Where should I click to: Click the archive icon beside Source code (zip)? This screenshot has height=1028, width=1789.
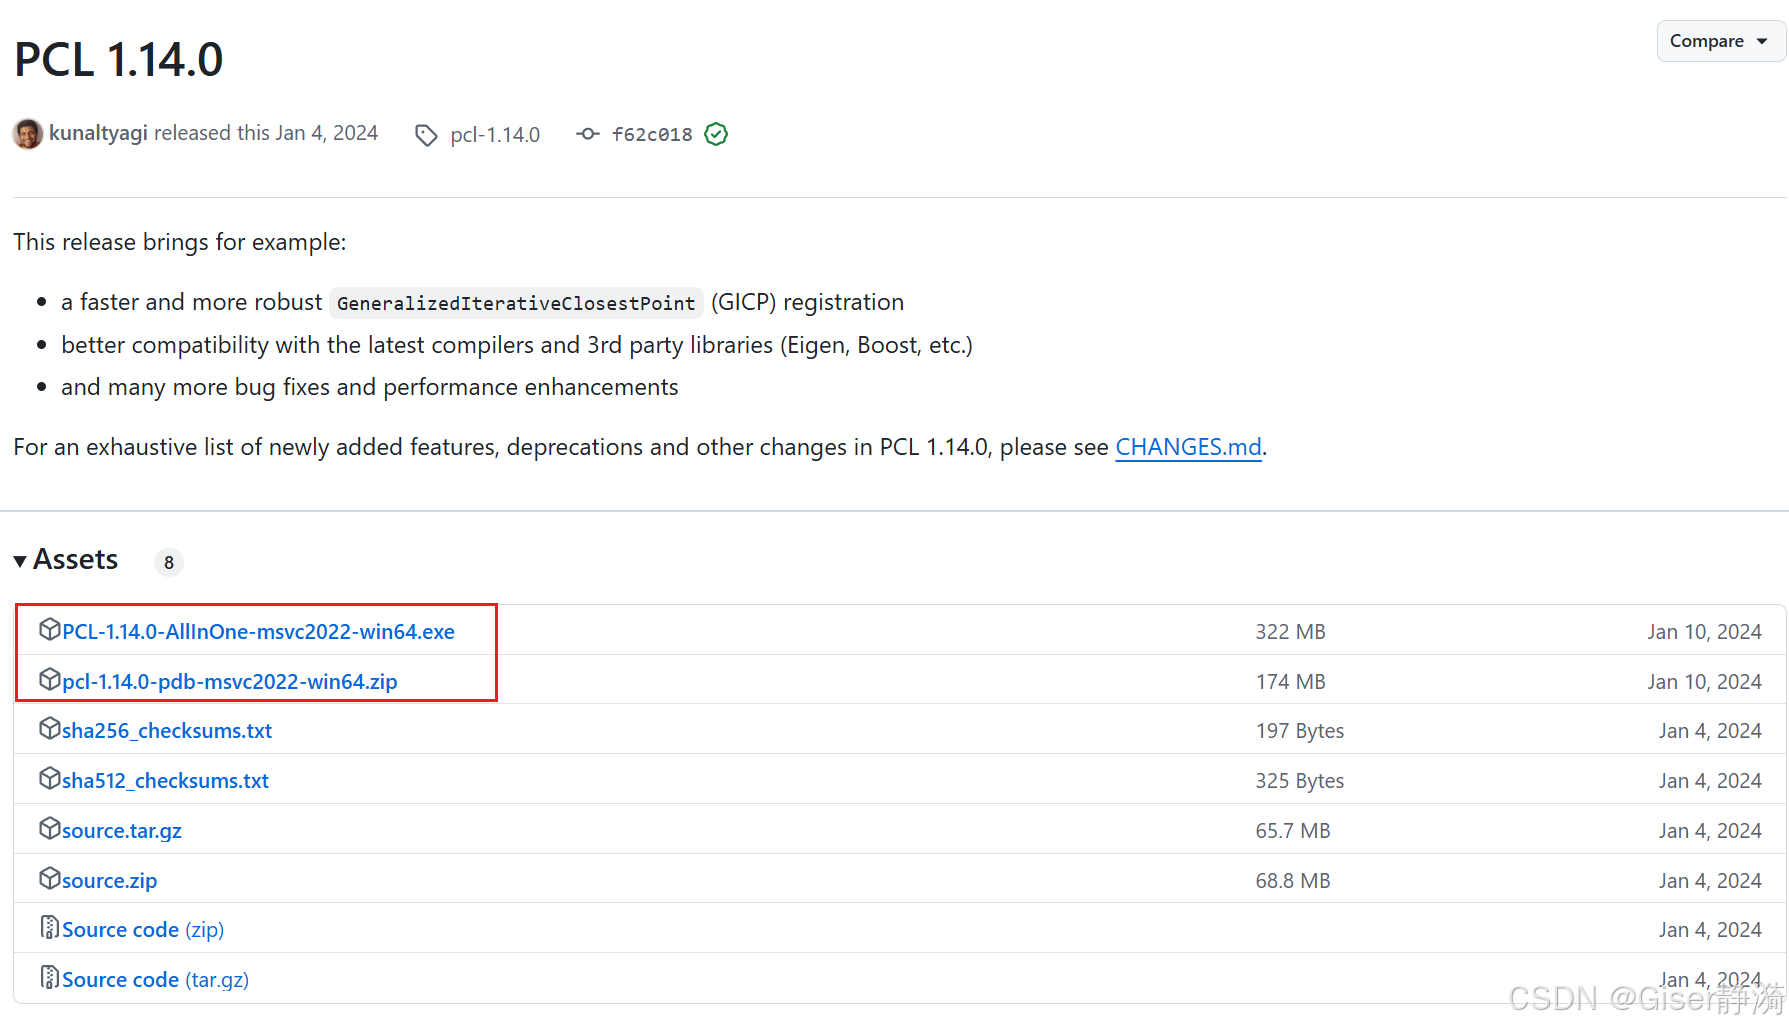coord(48,927)
